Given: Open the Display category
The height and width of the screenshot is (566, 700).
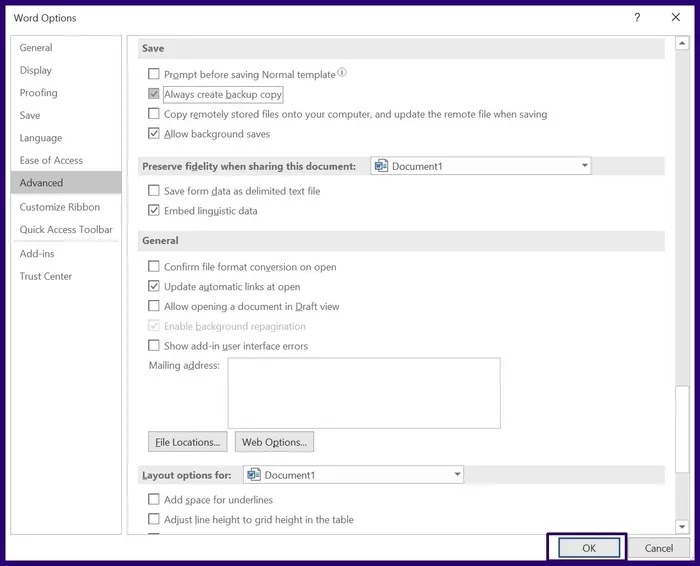Looking at the screenshot, I should pyautogui.click(x=66, y=70).
